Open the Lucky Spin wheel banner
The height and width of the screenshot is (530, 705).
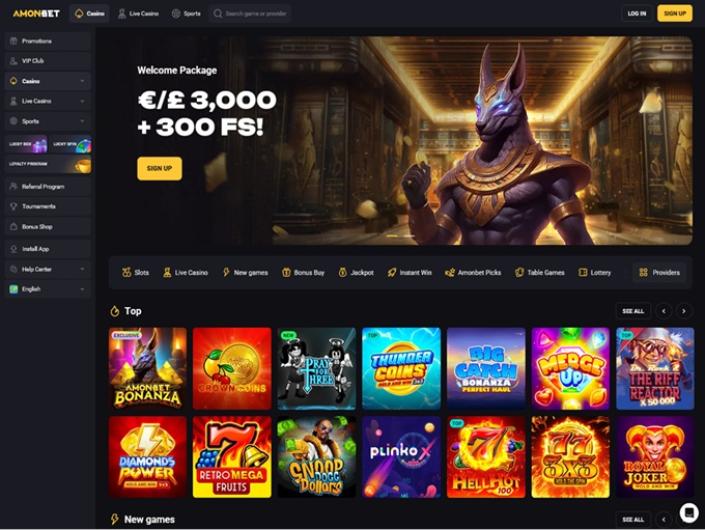click(x=71, y=144)
